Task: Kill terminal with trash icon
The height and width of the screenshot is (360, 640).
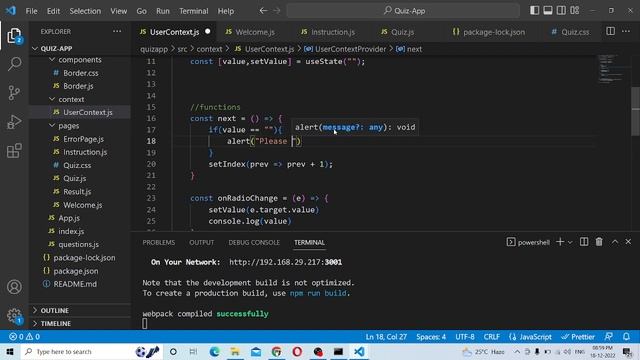Action: [599, 242]
